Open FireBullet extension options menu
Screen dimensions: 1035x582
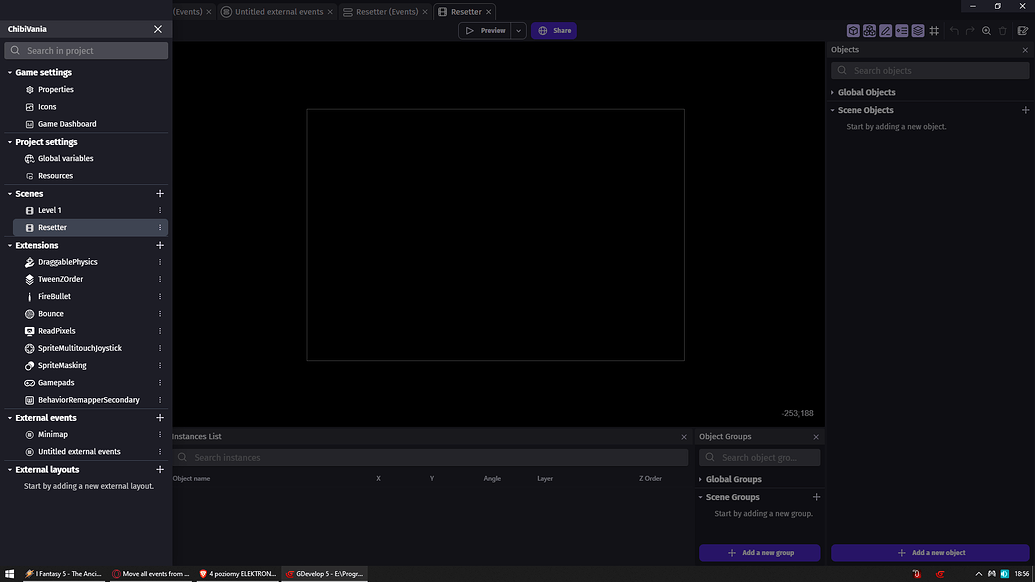point(160,297)
